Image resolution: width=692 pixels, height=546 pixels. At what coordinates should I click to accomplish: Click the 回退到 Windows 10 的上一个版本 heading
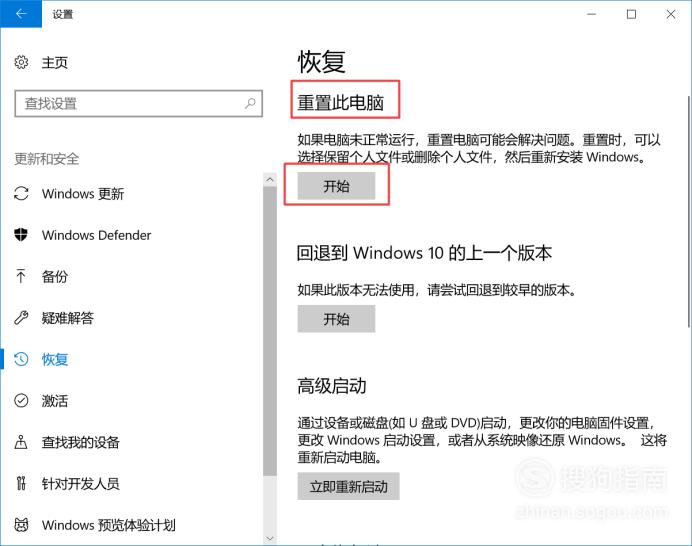click(x=424, y=253)
